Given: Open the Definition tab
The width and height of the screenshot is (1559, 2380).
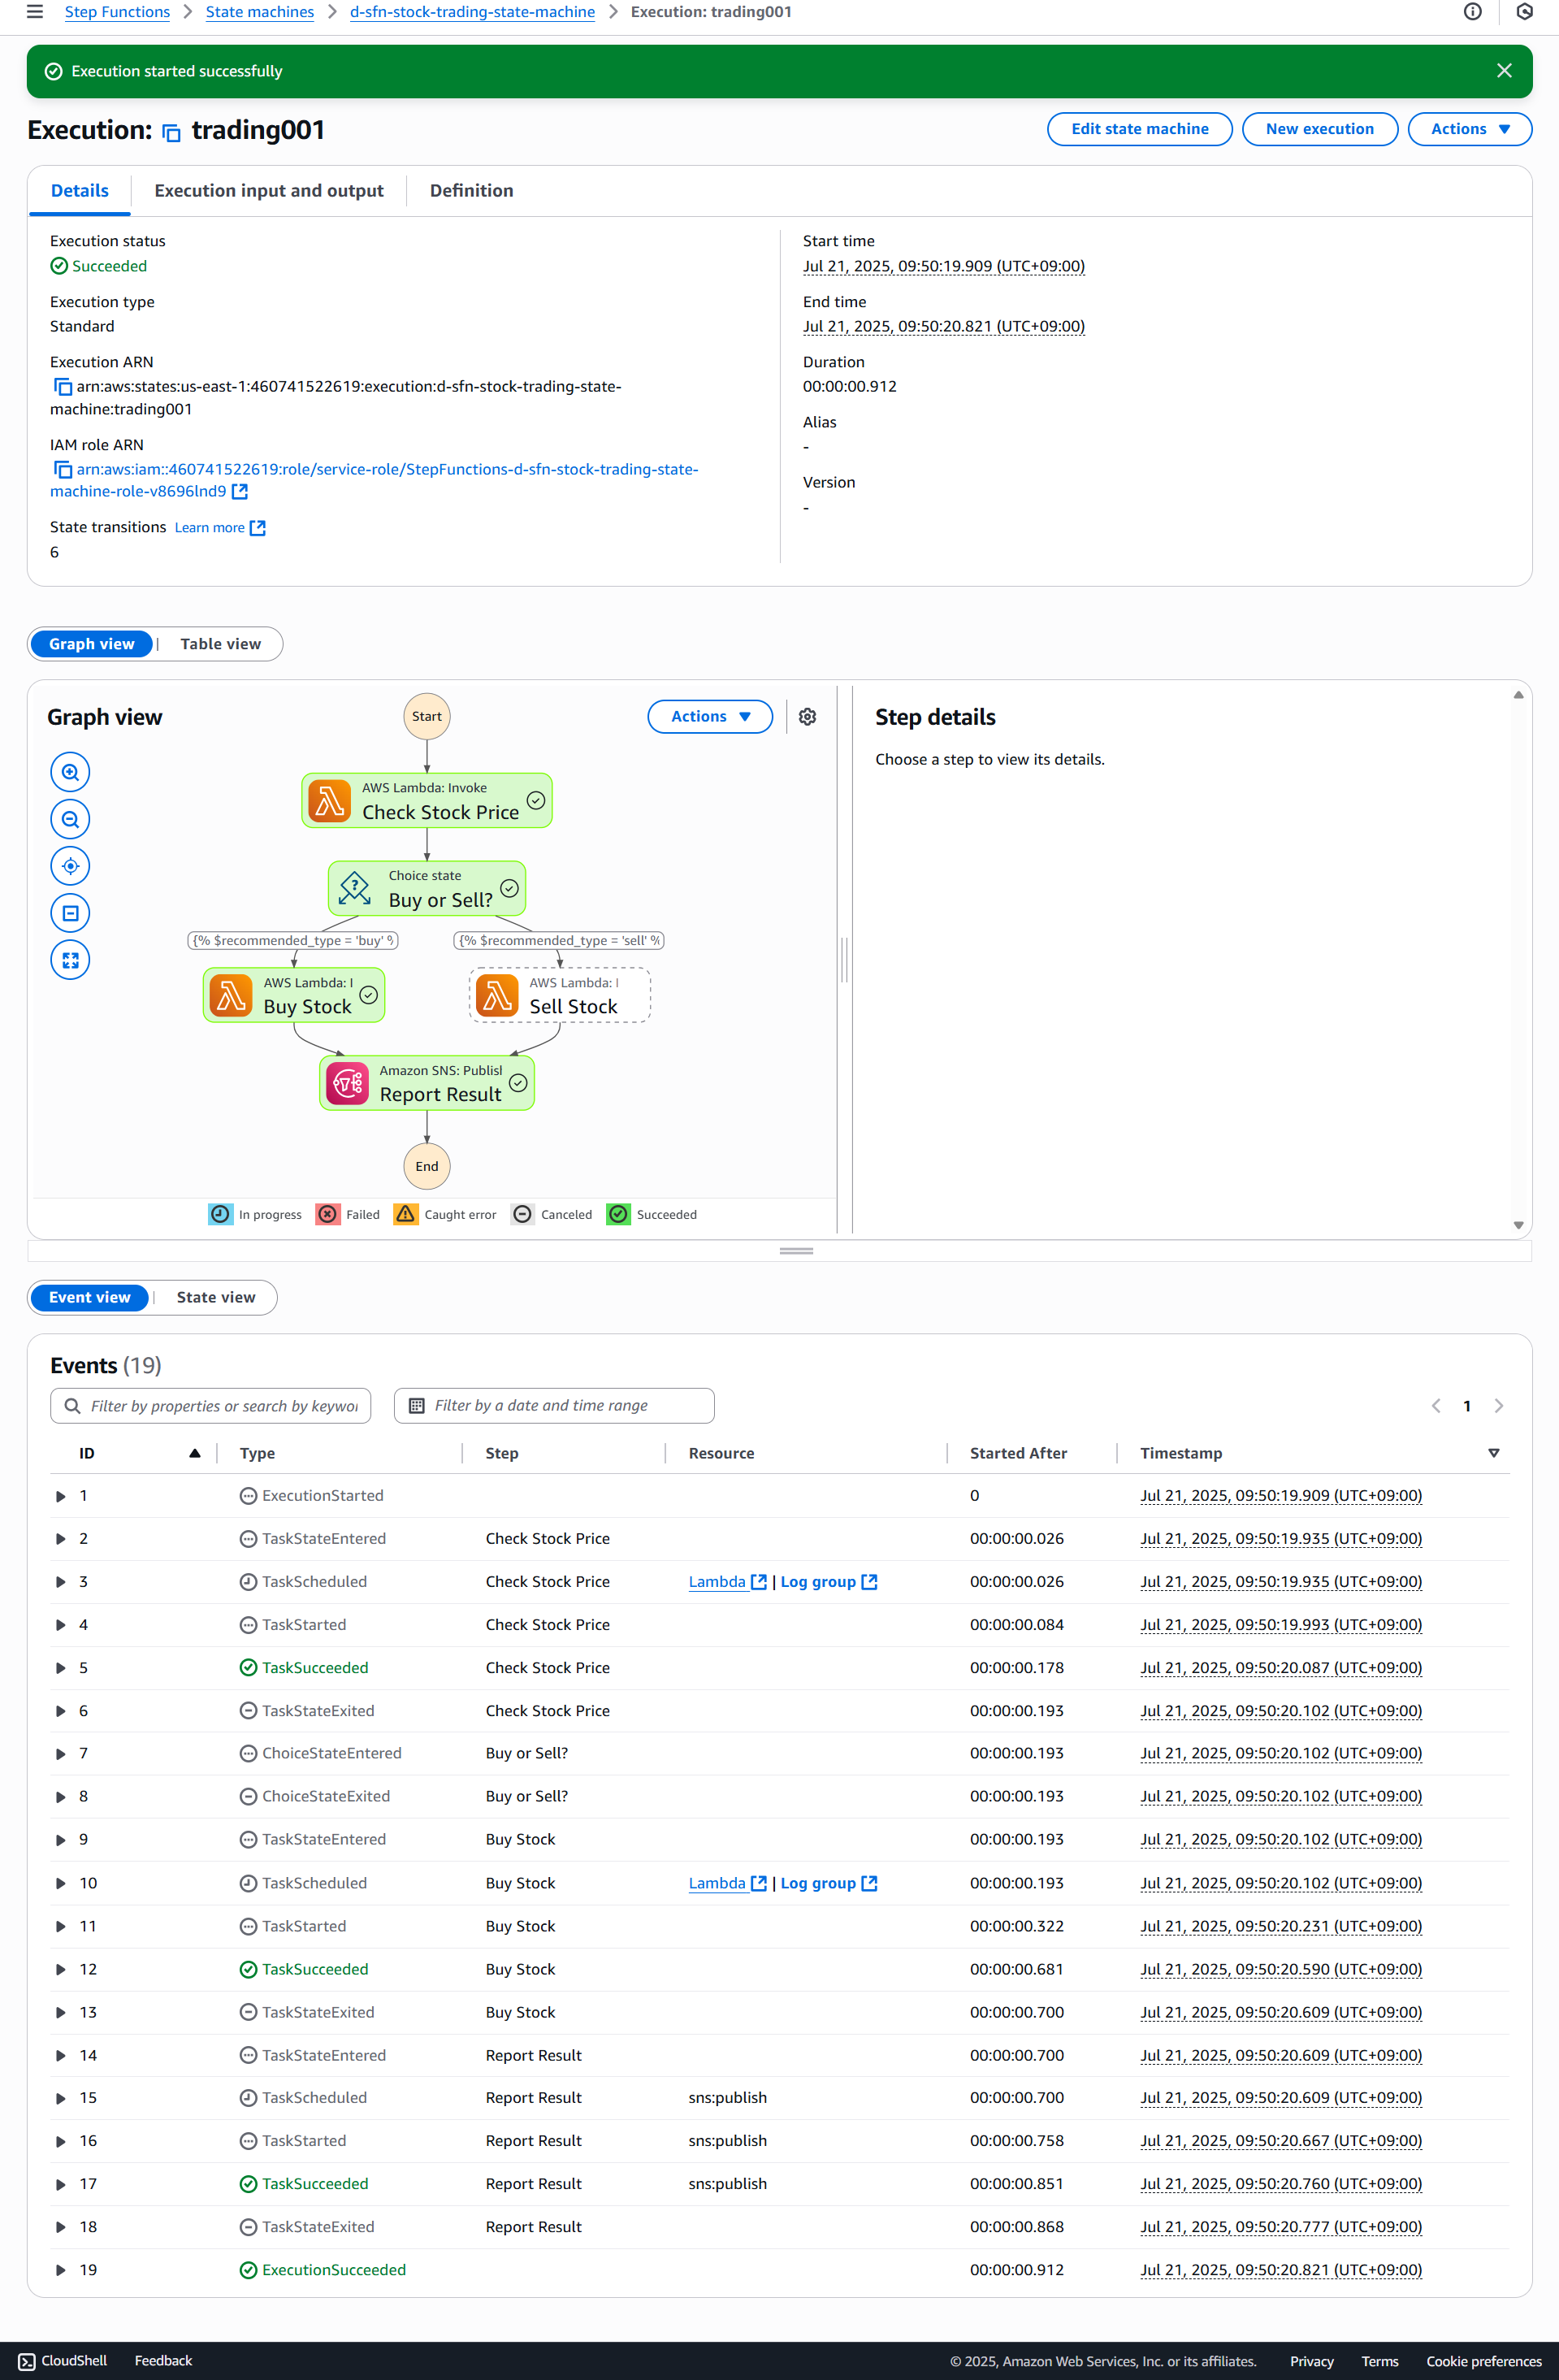Looking at the screenshot, I should pos(471,191).
